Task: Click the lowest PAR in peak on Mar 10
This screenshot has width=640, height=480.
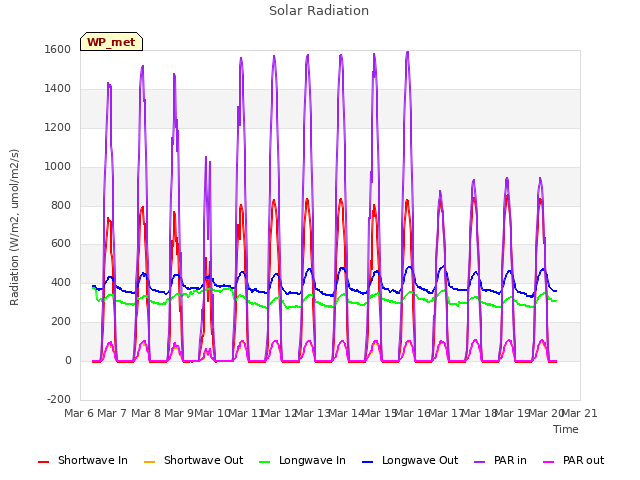Action: [x=210, y=162]
